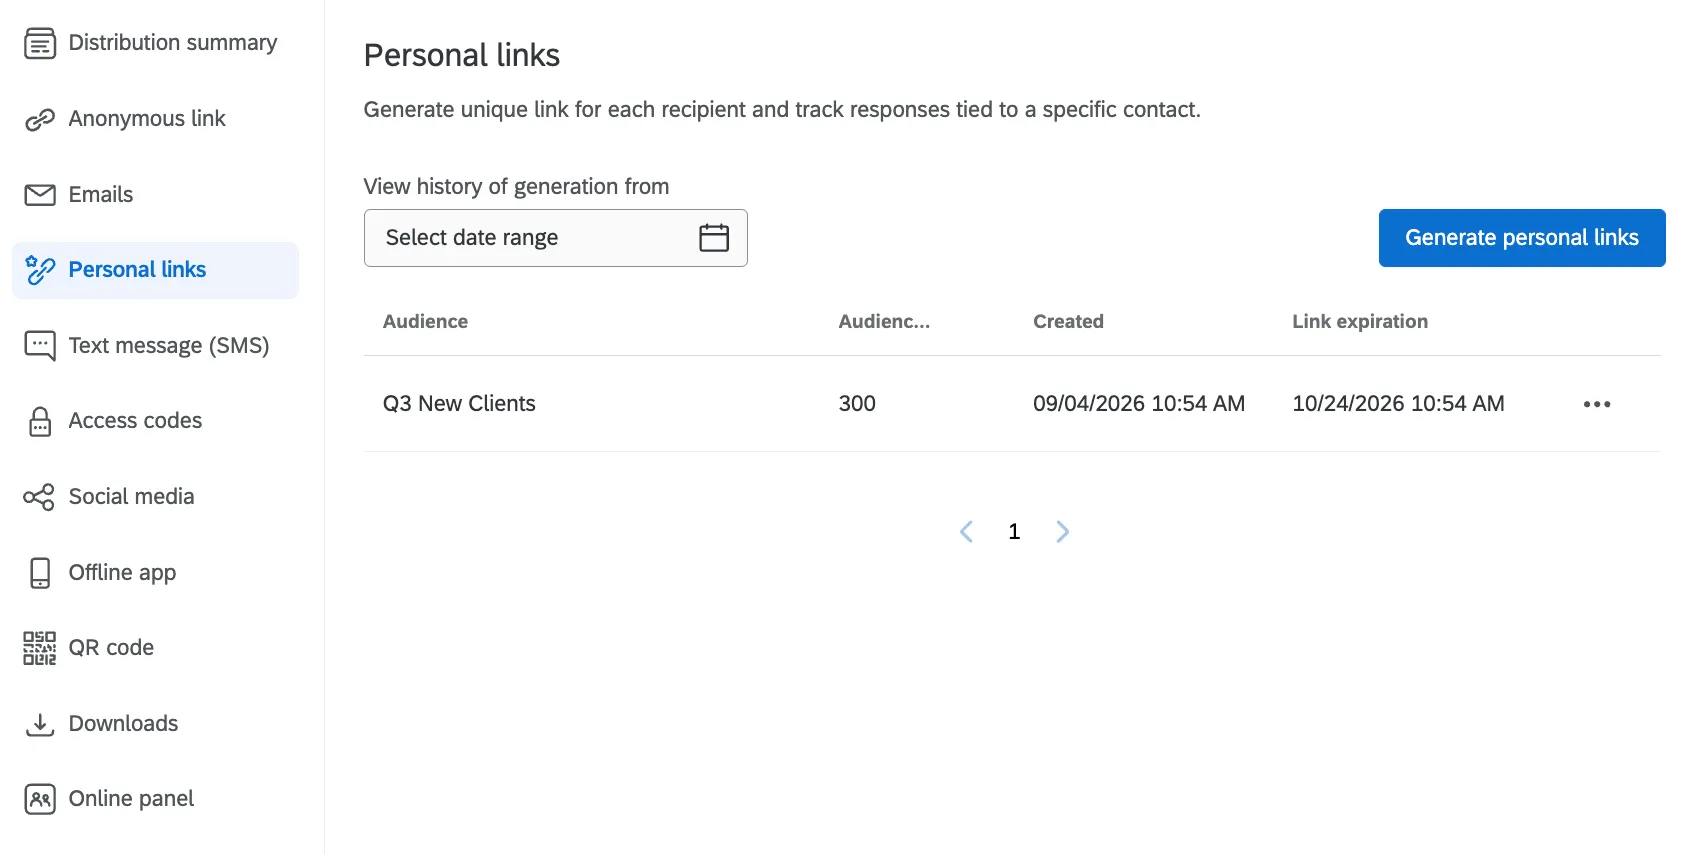Select the Personal links sidebar label
Image resolution: width=1700 pixels, height=854 pixels.
pos(137,270)
